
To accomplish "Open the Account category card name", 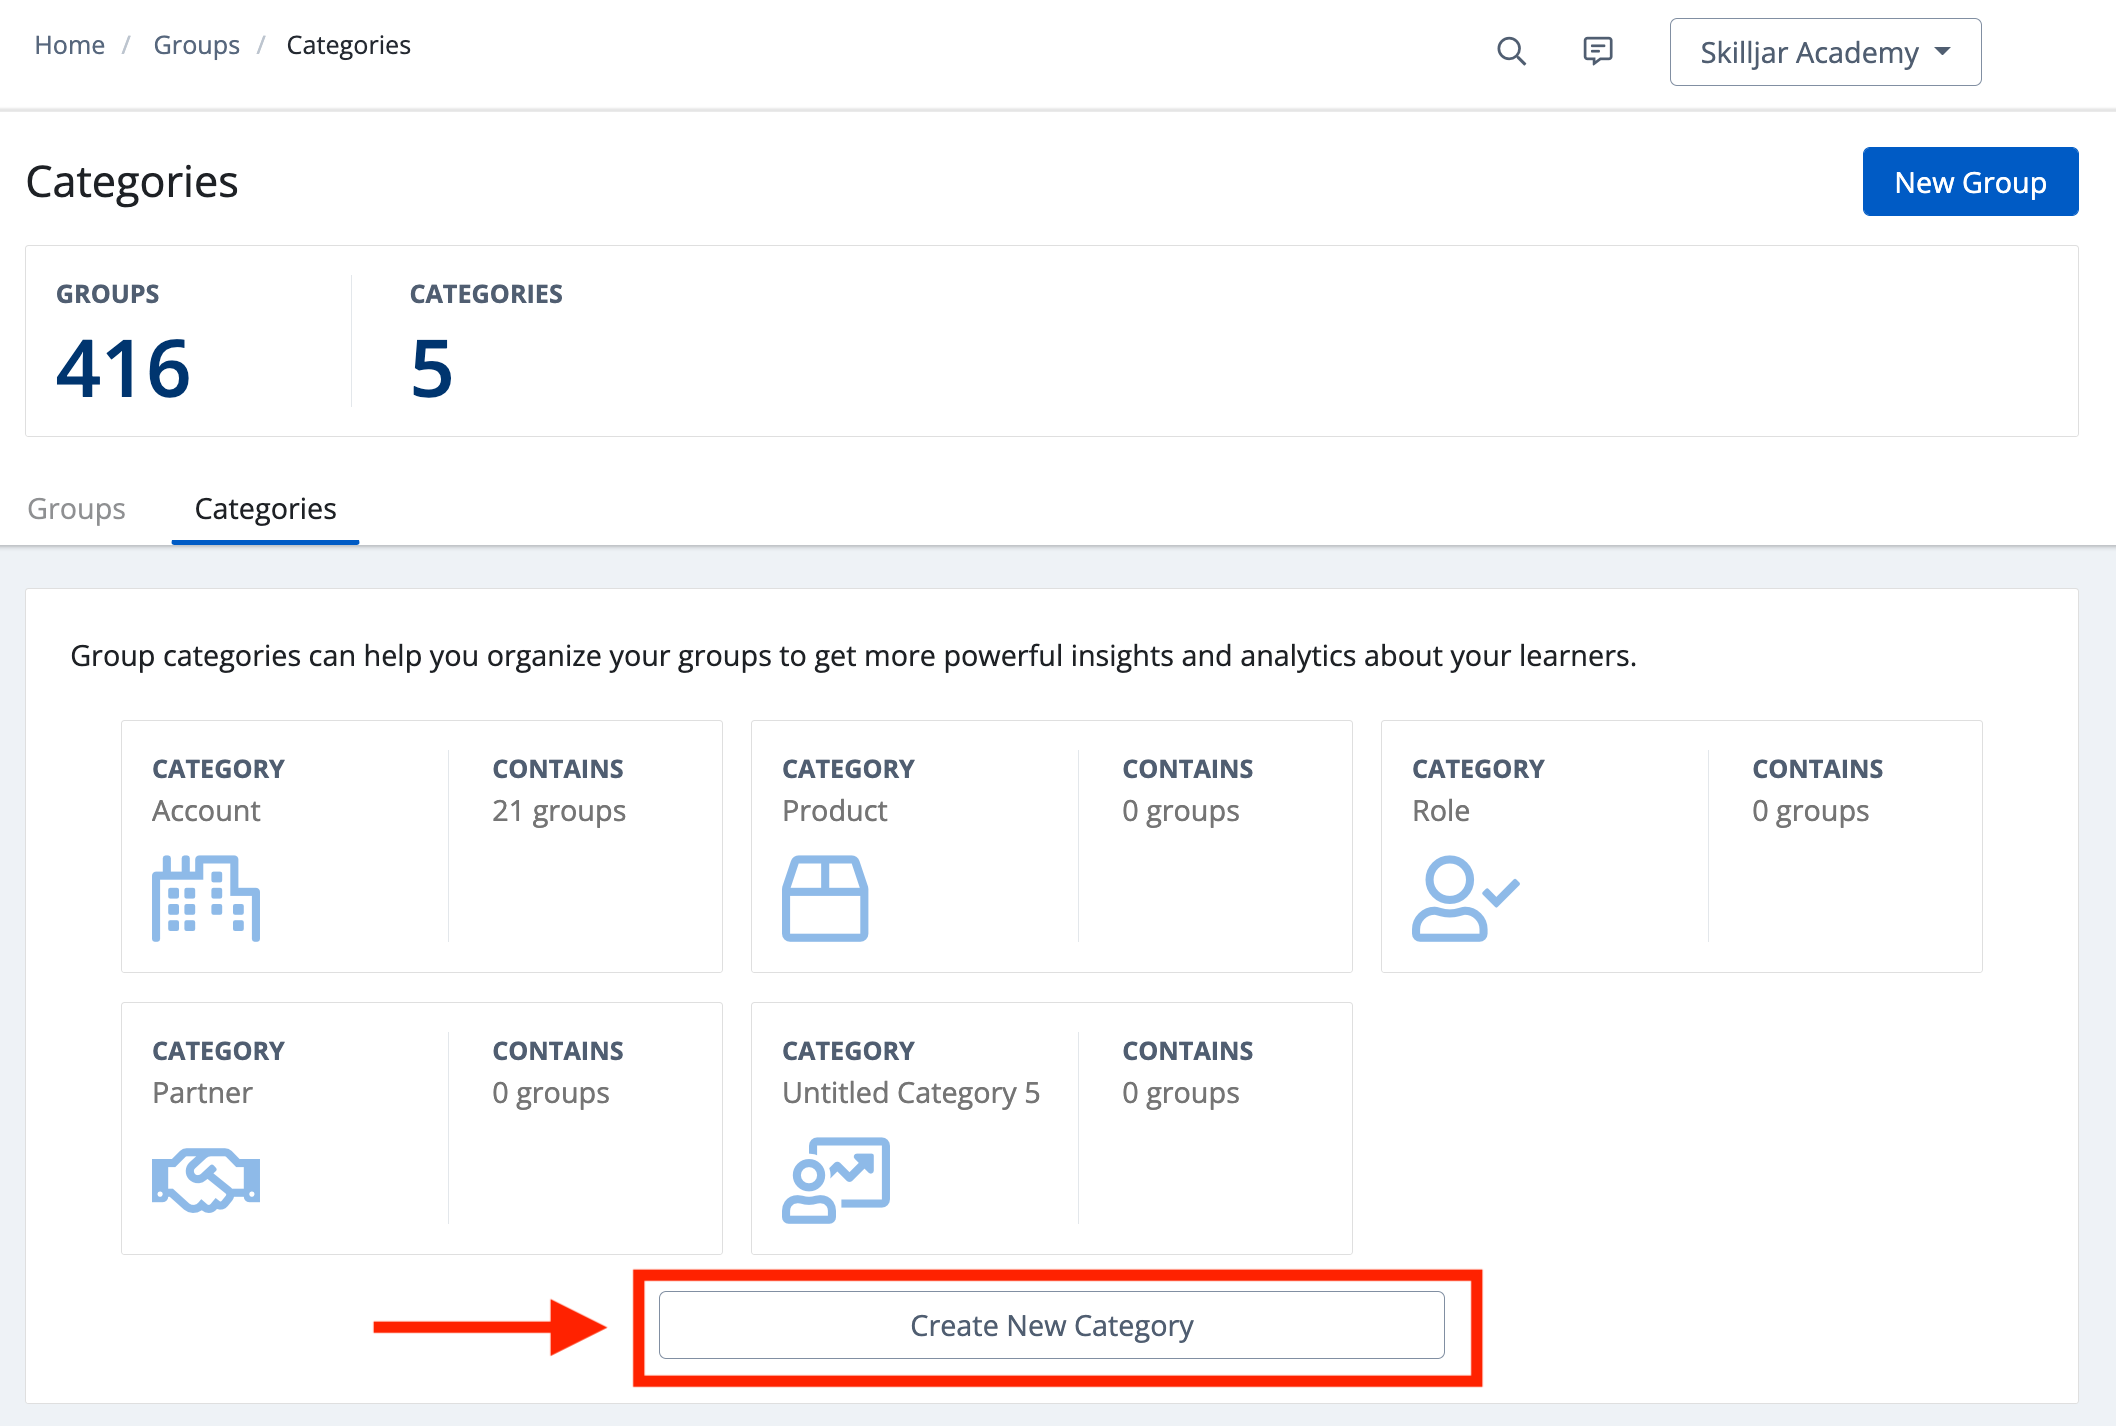I will point(206,811).
